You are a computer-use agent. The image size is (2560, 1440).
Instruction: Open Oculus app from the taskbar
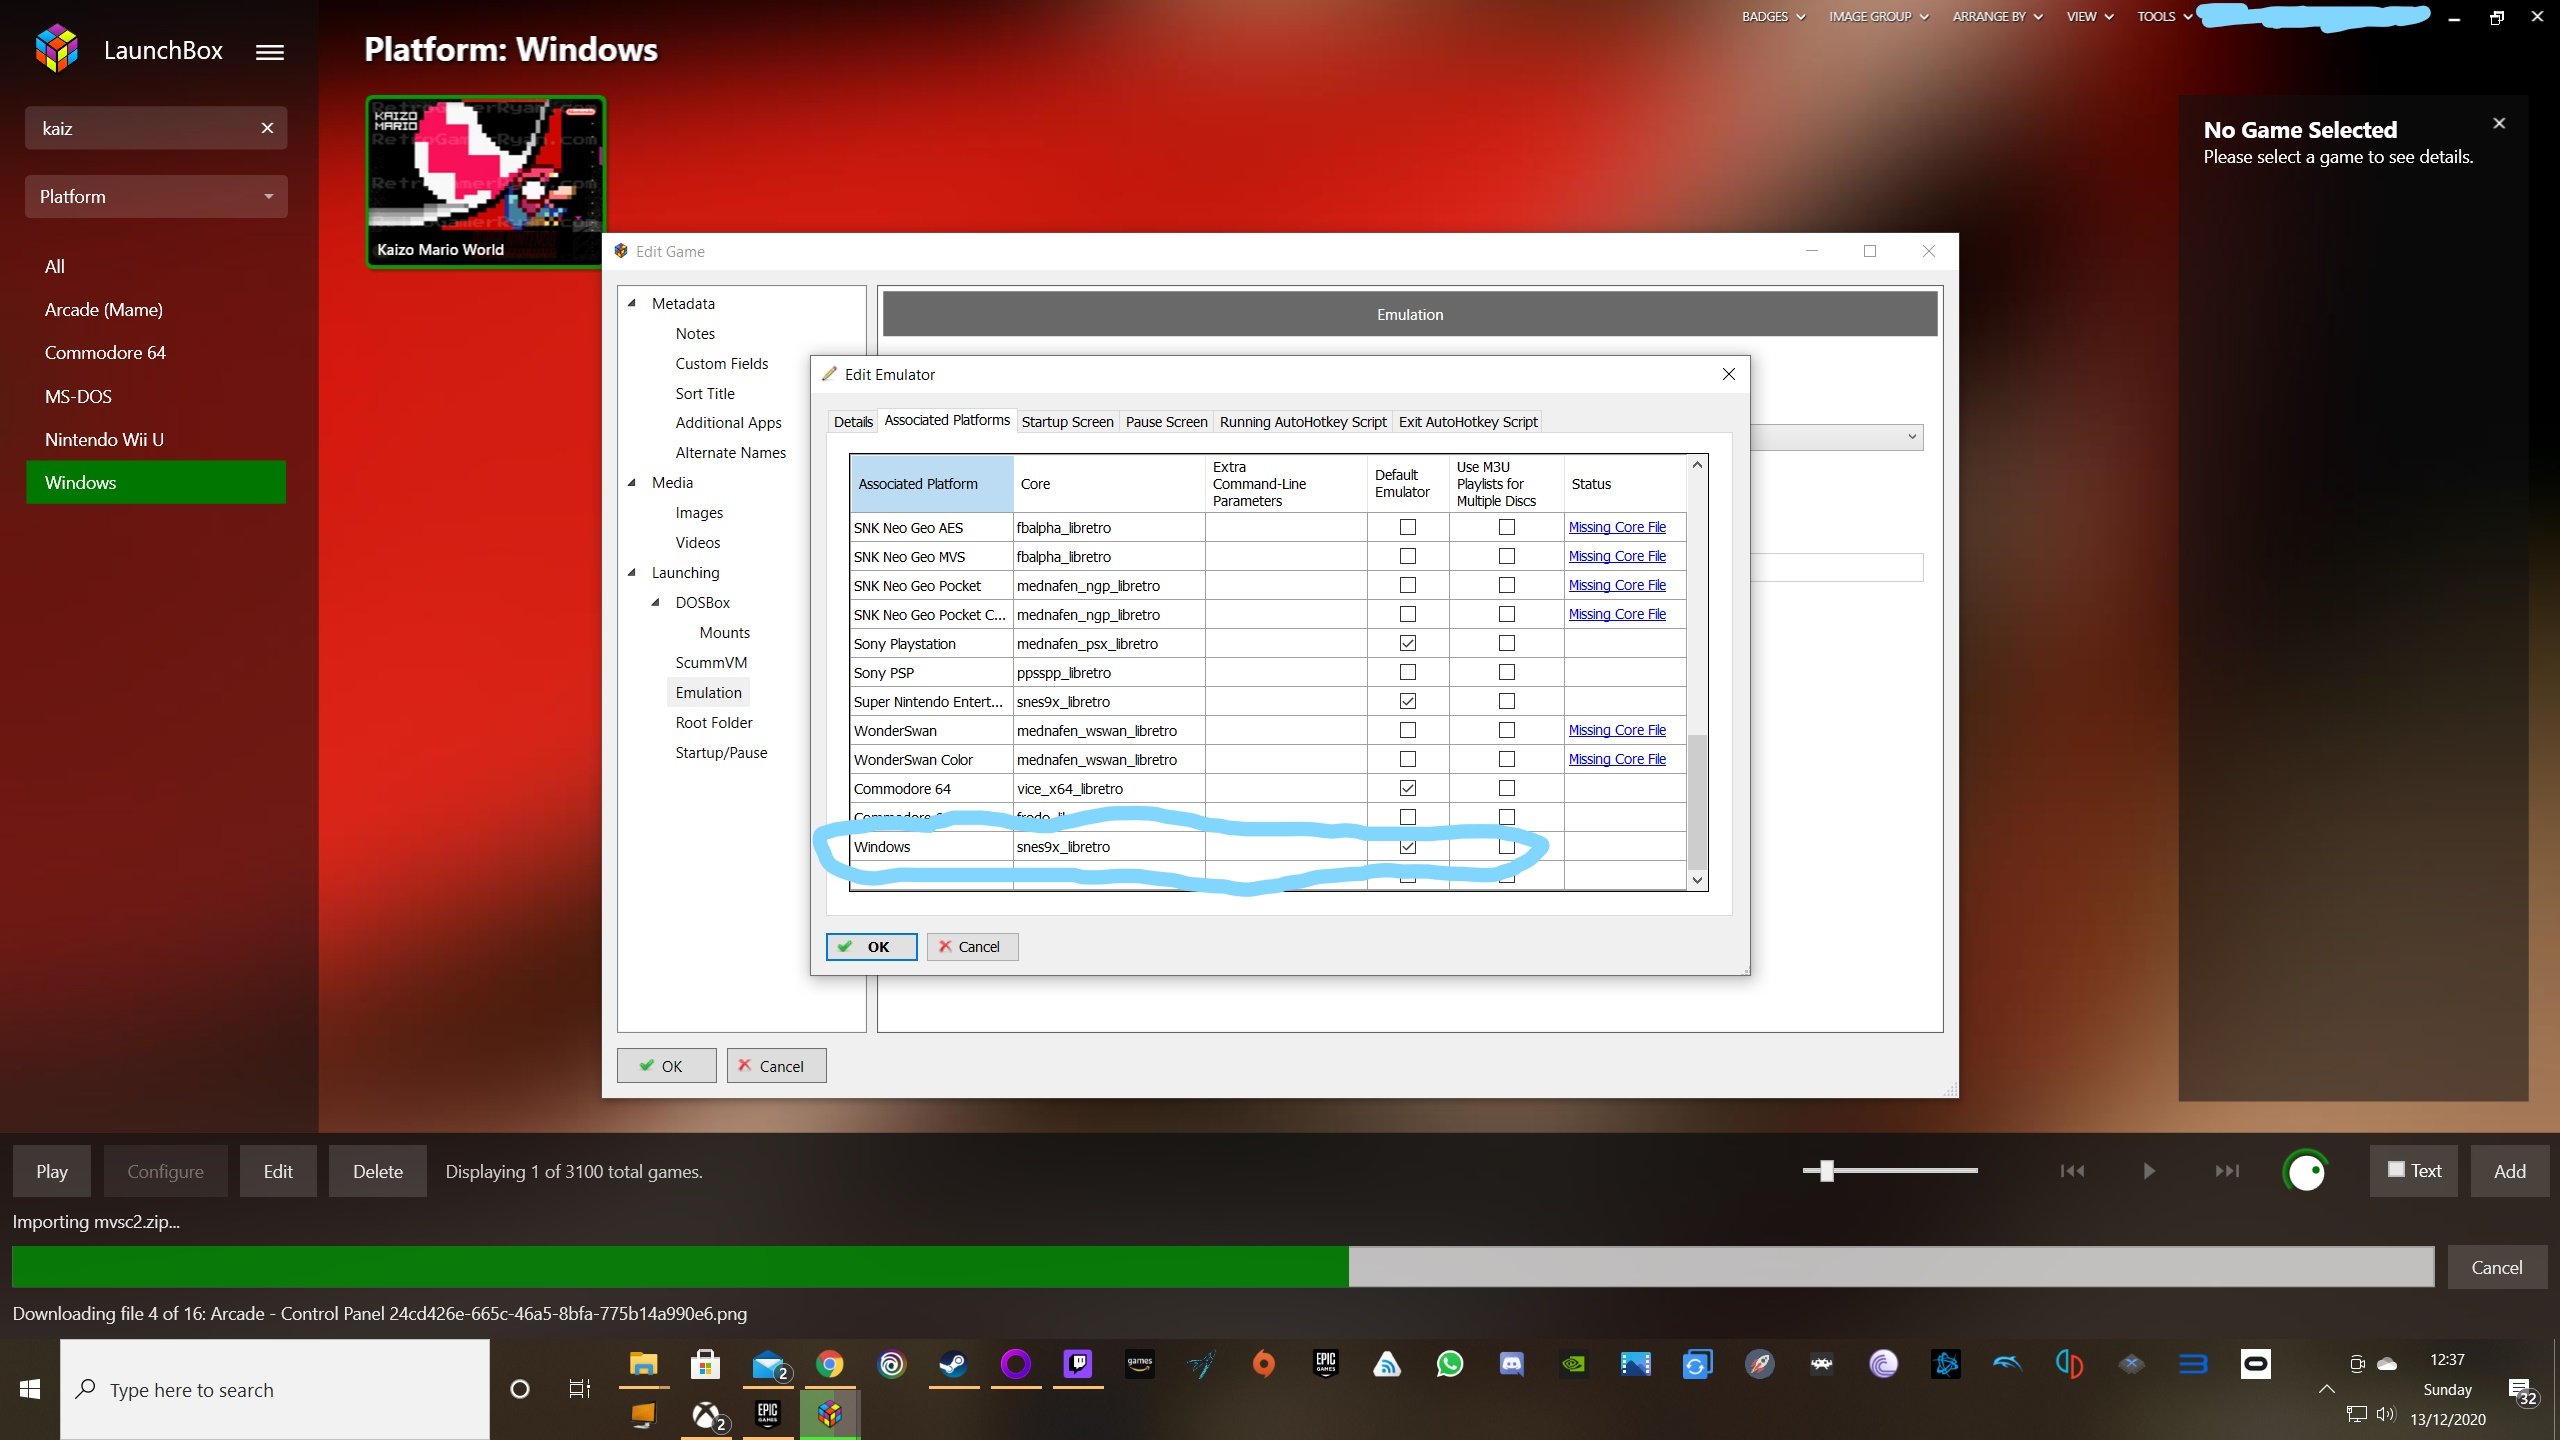(x=2255, y=1364)
